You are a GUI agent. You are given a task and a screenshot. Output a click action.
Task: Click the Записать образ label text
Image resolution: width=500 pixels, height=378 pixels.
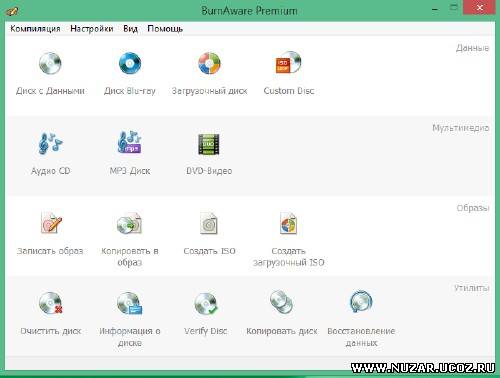tap(50, 251)
